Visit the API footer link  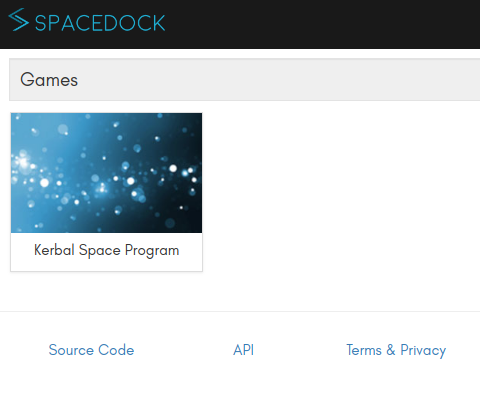point(243,350)
